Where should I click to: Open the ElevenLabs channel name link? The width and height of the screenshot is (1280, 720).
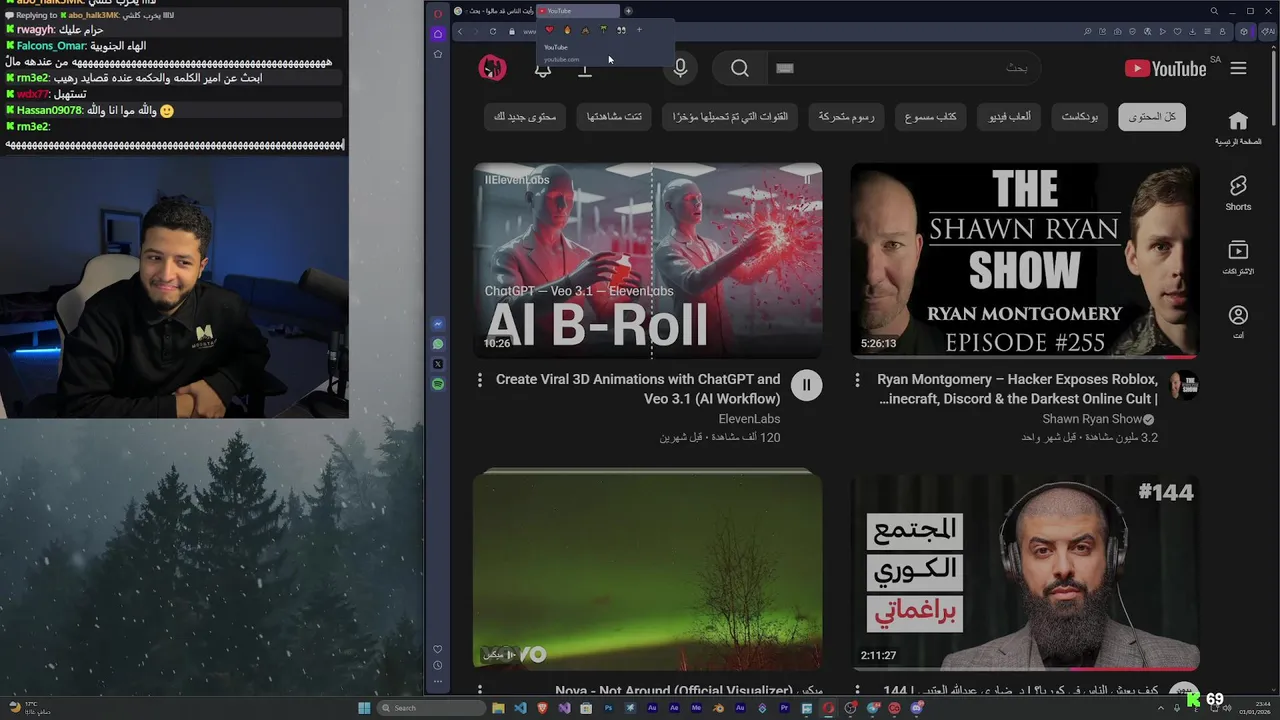[x=749, y=419]
